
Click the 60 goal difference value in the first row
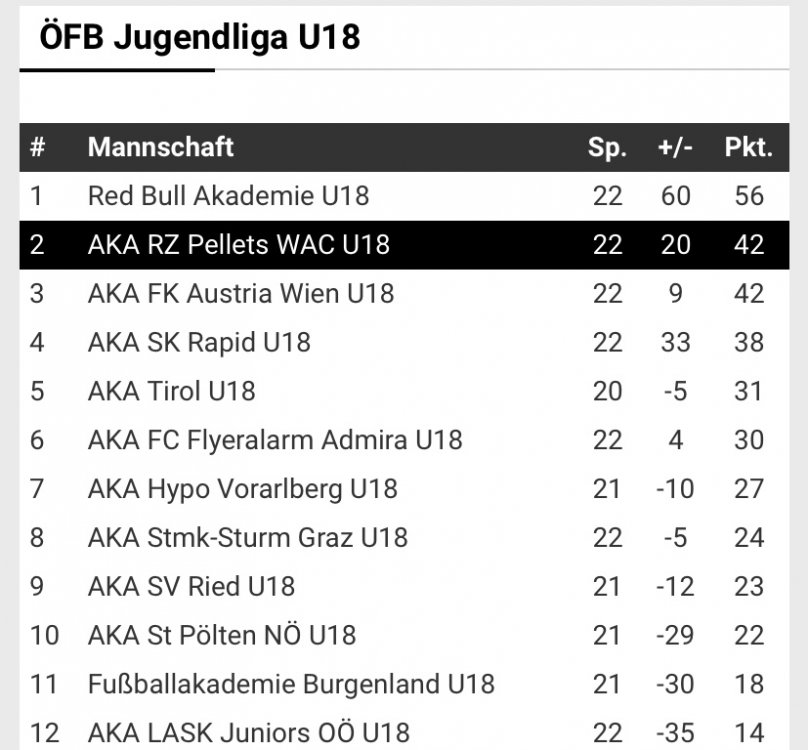676,196
